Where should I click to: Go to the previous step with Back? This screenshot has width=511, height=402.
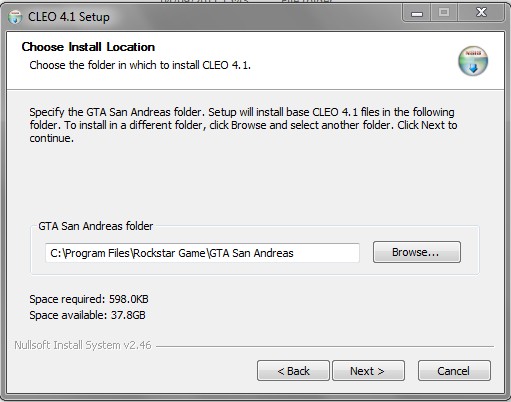tap(293, 370)
